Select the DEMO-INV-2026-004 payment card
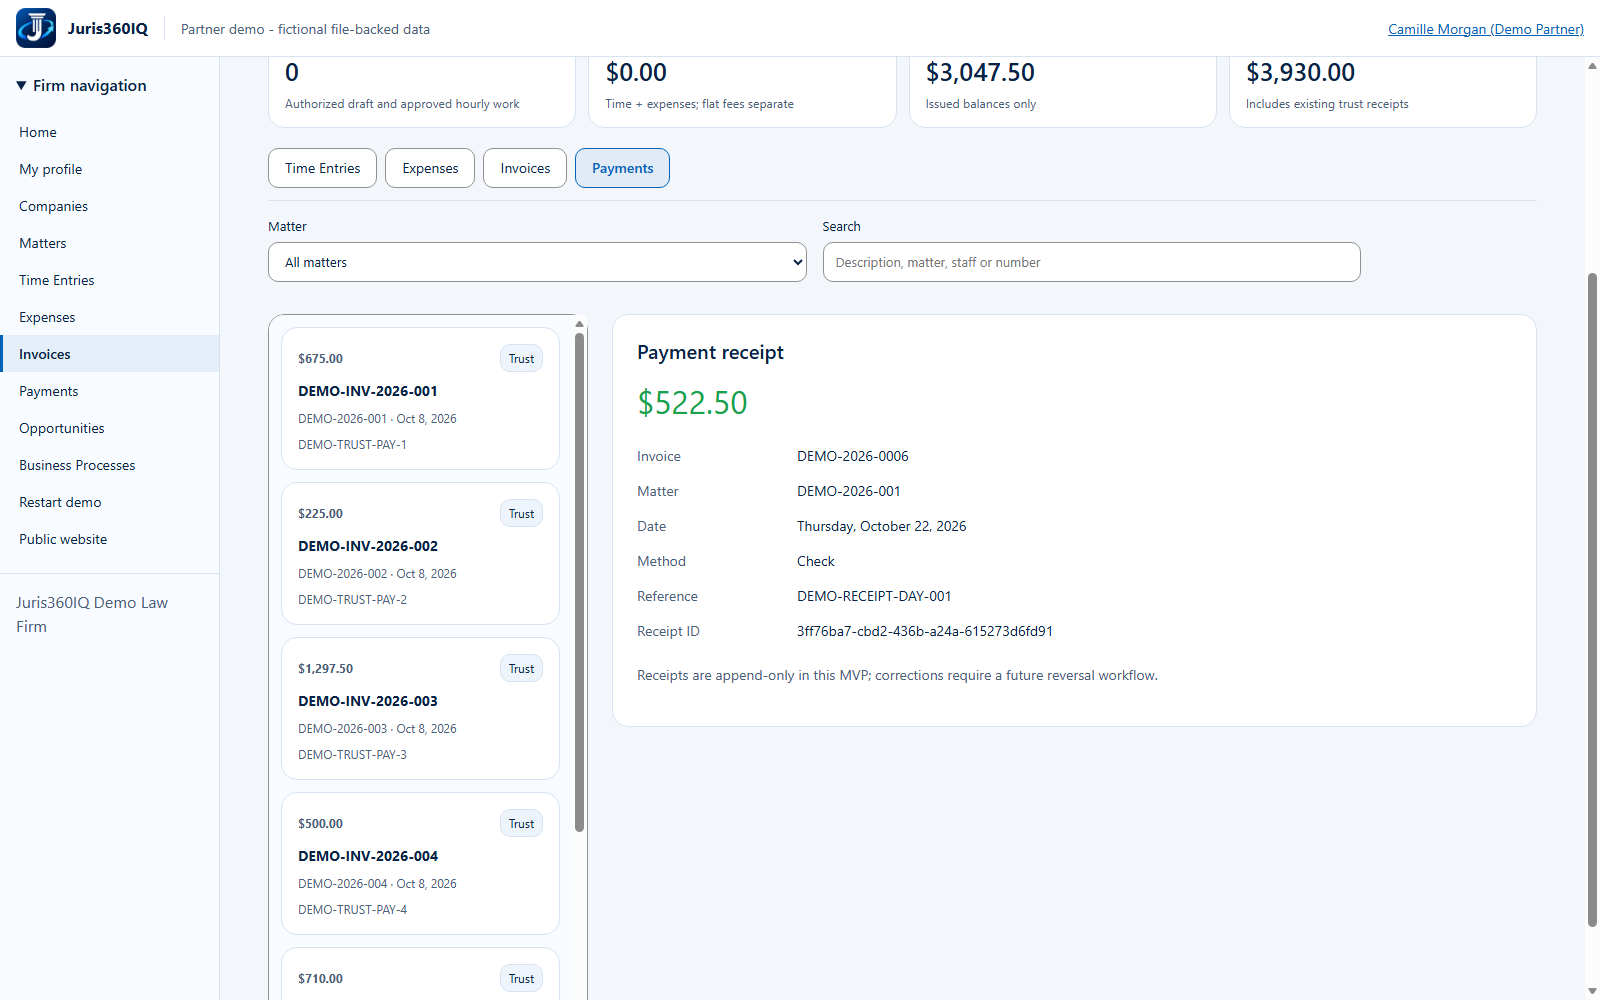1600x1000 pixels. coord(420,863)
